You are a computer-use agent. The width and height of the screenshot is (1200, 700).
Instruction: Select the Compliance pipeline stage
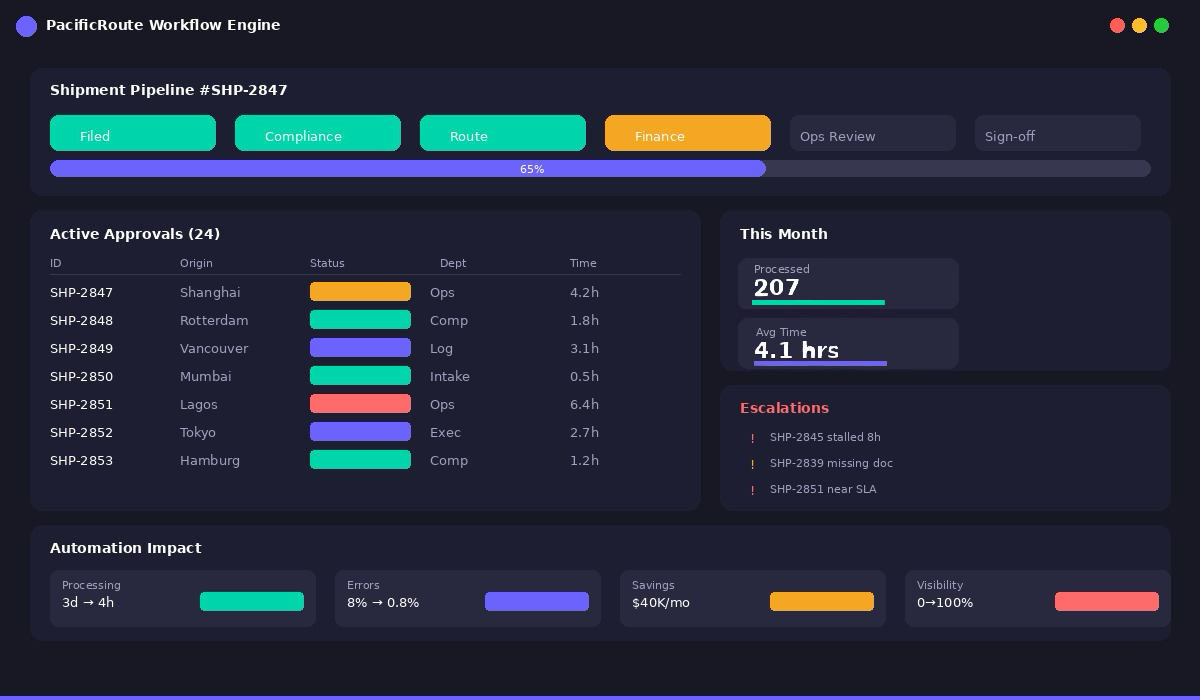pyautogui.click(x=318, y=133)
